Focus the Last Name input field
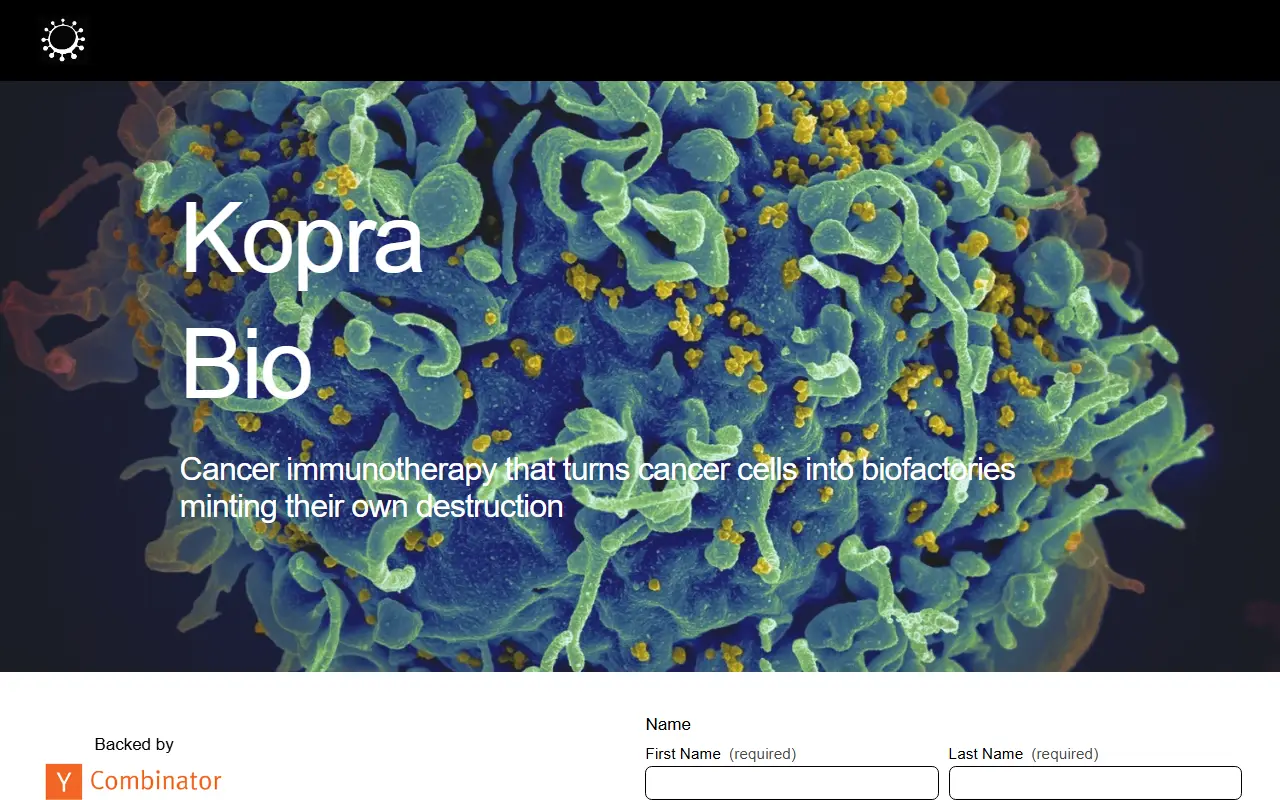The width and height of the screenshot is (1280, 800). [1095, 783]
